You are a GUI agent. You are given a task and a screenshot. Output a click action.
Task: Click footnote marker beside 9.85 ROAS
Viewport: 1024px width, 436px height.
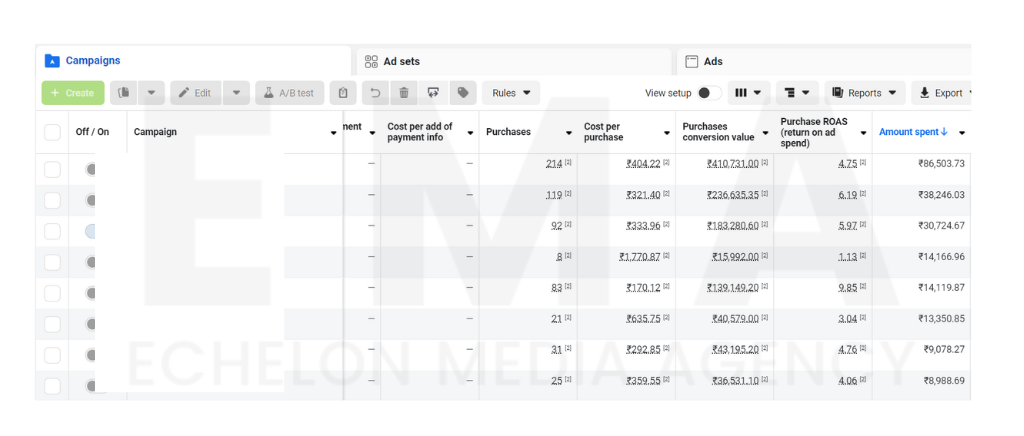863,286
